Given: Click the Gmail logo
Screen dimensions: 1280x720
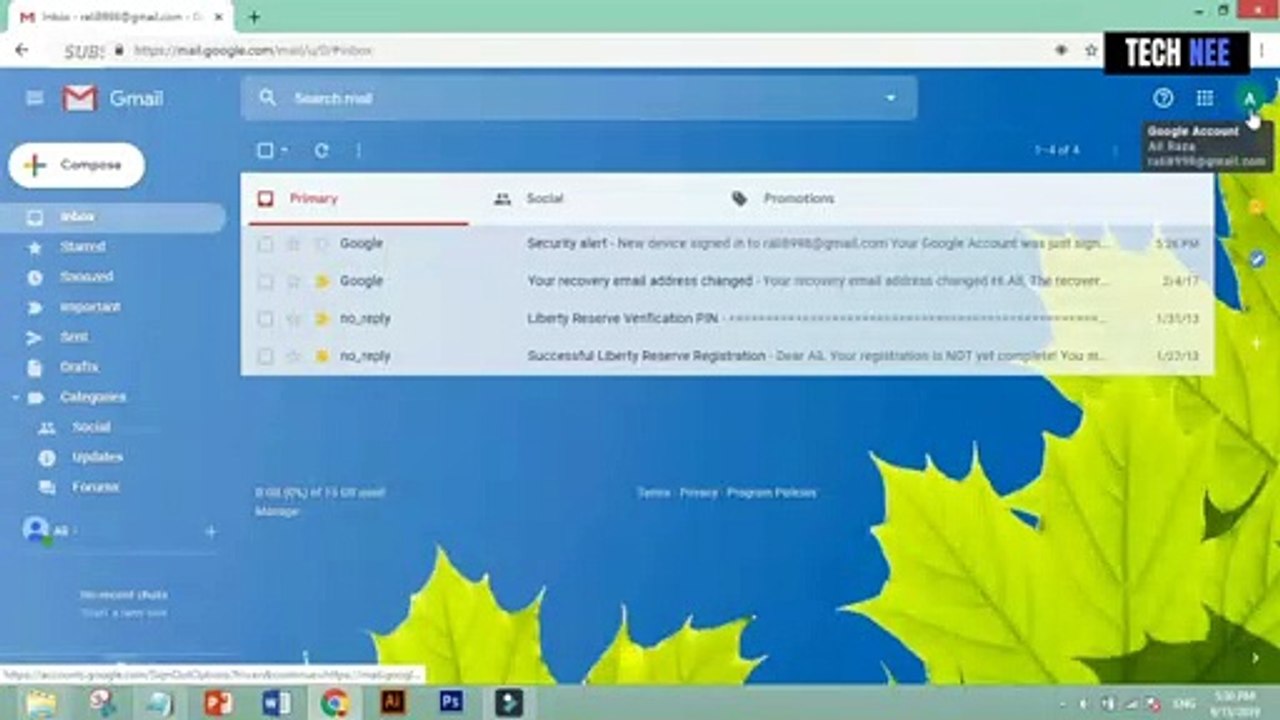Looking at the screenshot, I should click(x=113, y=98).
